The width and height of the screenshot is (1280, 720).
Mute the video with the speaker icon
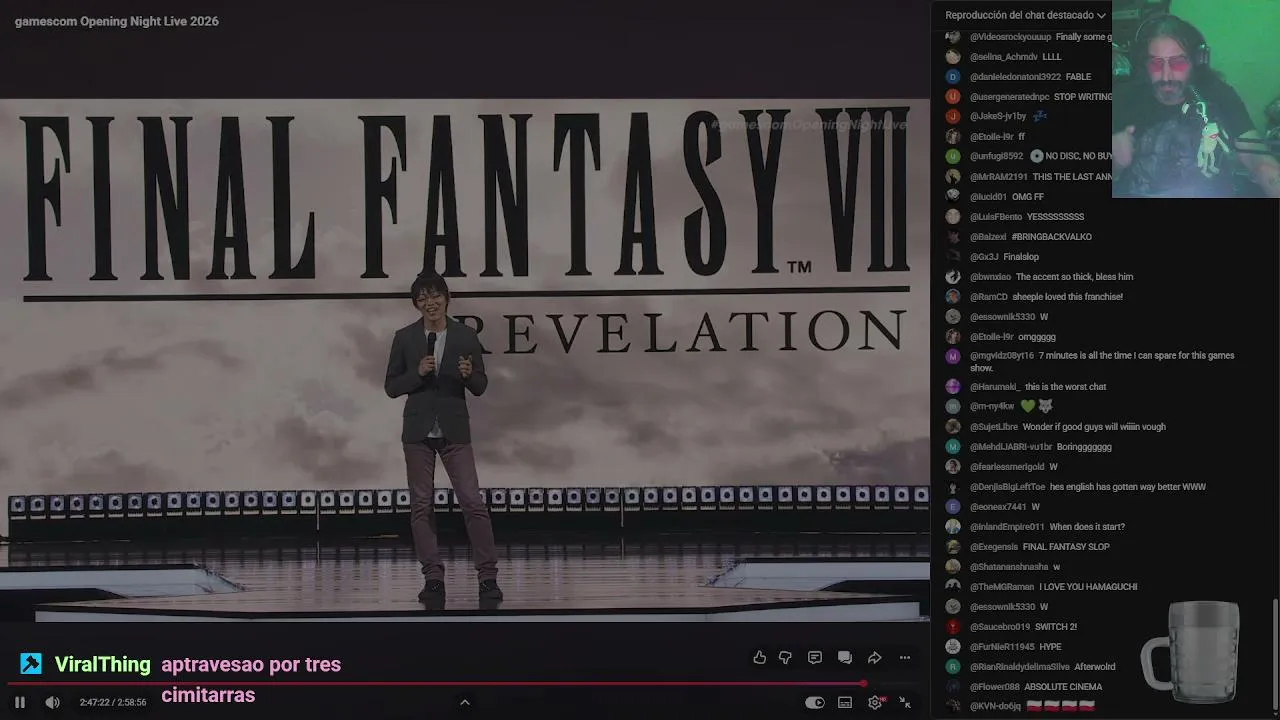(x=52, y=702)
